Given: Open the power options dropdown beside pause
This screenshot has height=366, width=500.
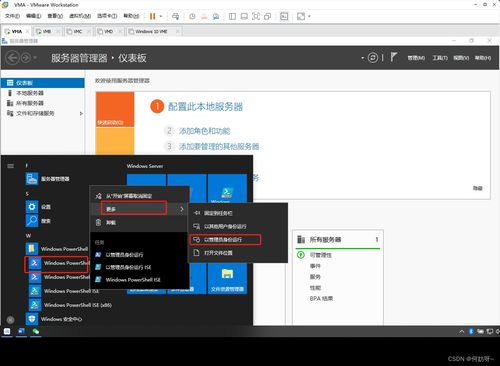Looking at the screenshot, I should [x=161, y=16].
